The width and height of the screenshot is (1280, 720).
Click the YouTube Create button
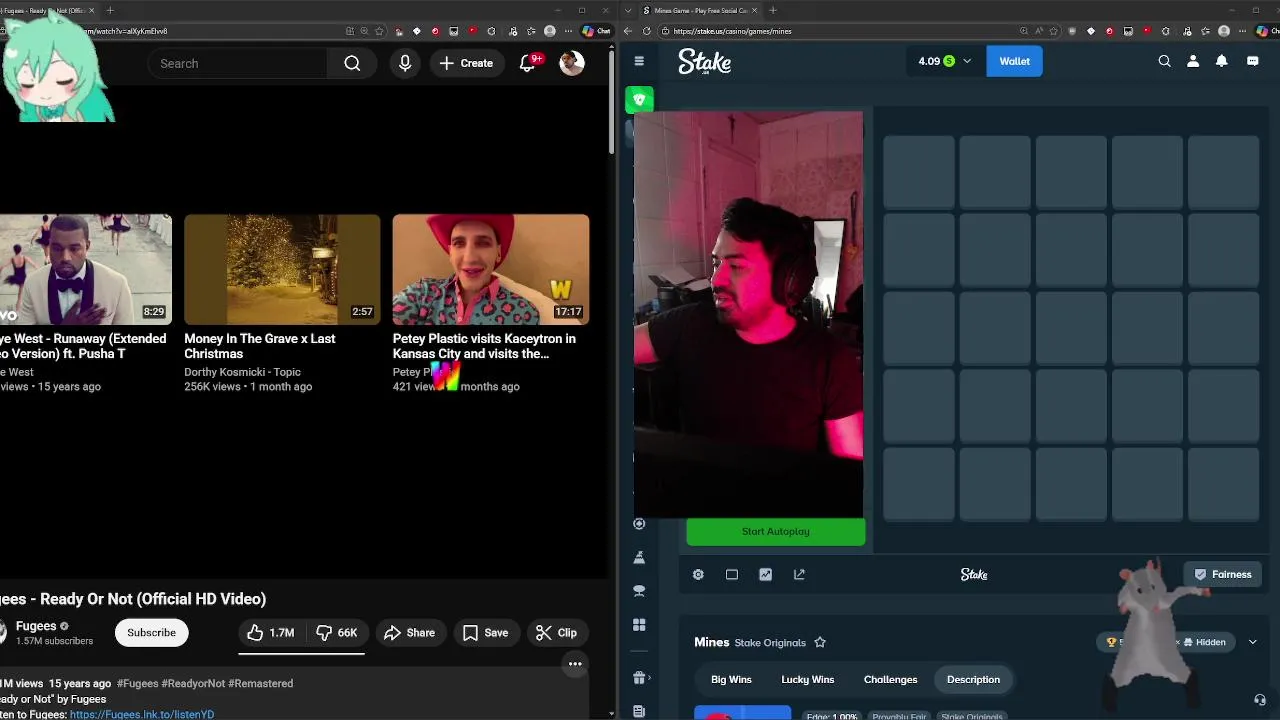pyautogui.click(x=466, y=63)
